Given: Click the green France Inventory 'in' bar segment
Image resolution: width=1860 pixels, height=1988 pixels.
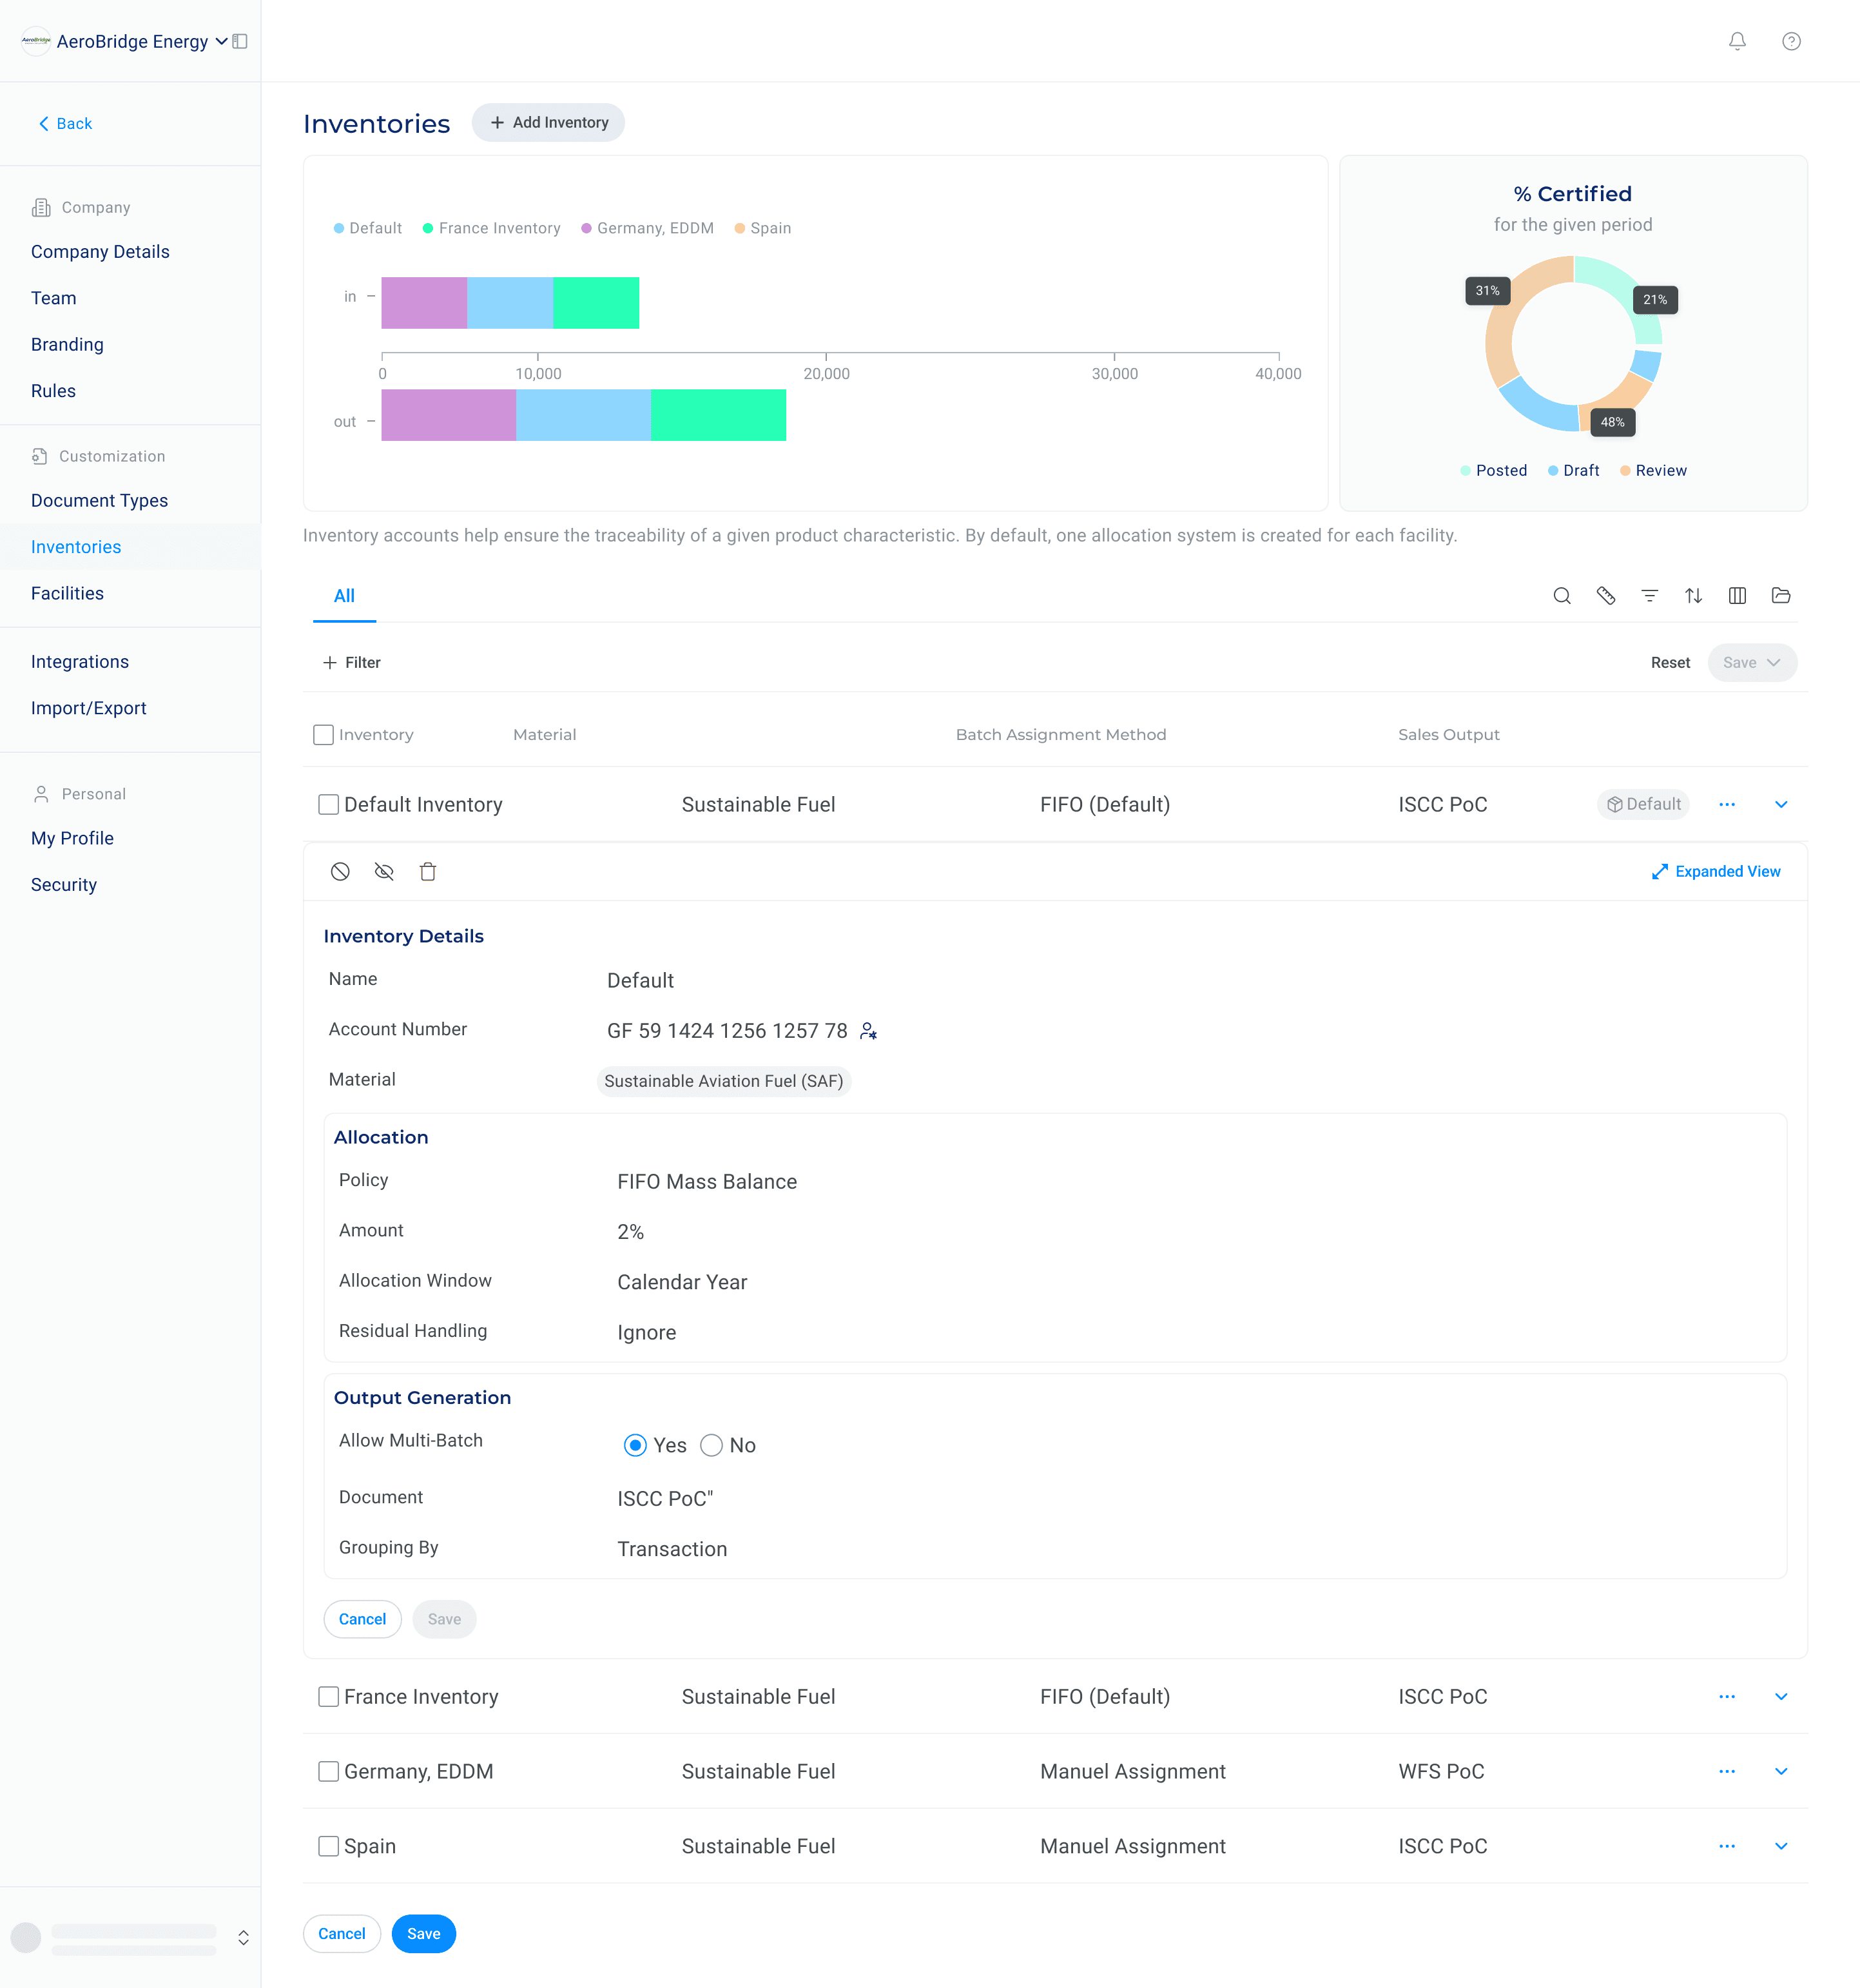Looking at the screenshot, I should (x=596, y=303).
